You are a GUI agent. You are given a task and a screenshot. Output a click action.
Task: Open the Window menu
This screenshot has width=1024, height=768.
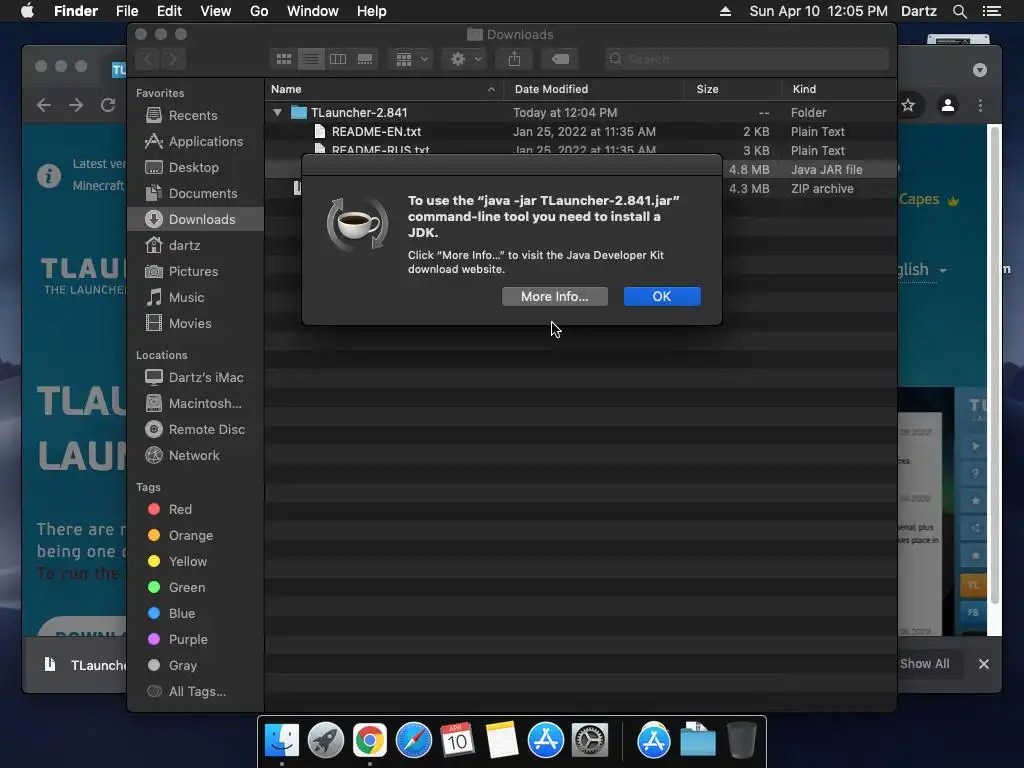tap(313, 11)
